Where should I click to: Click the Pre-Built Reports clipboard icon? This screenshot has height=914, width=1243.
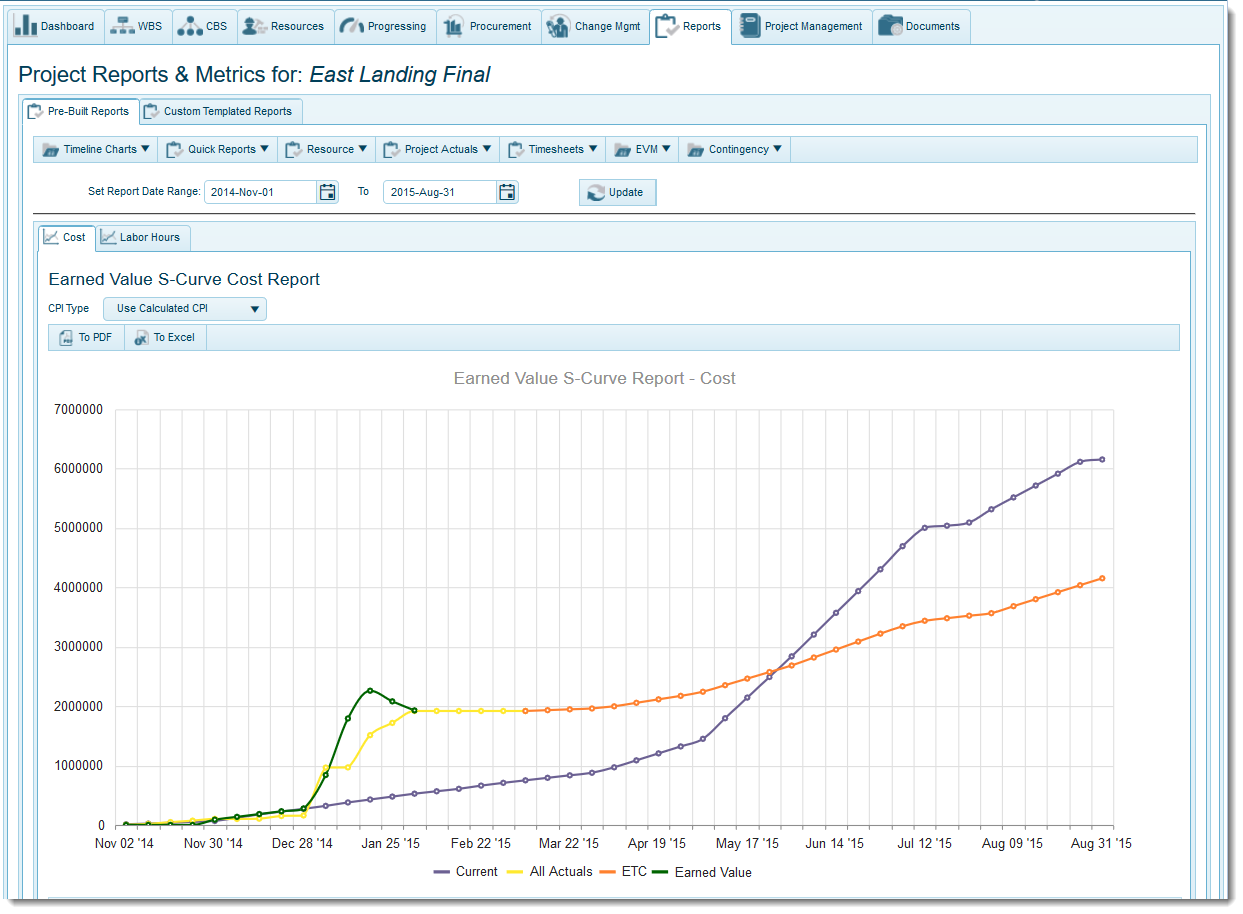coord(35,111)
